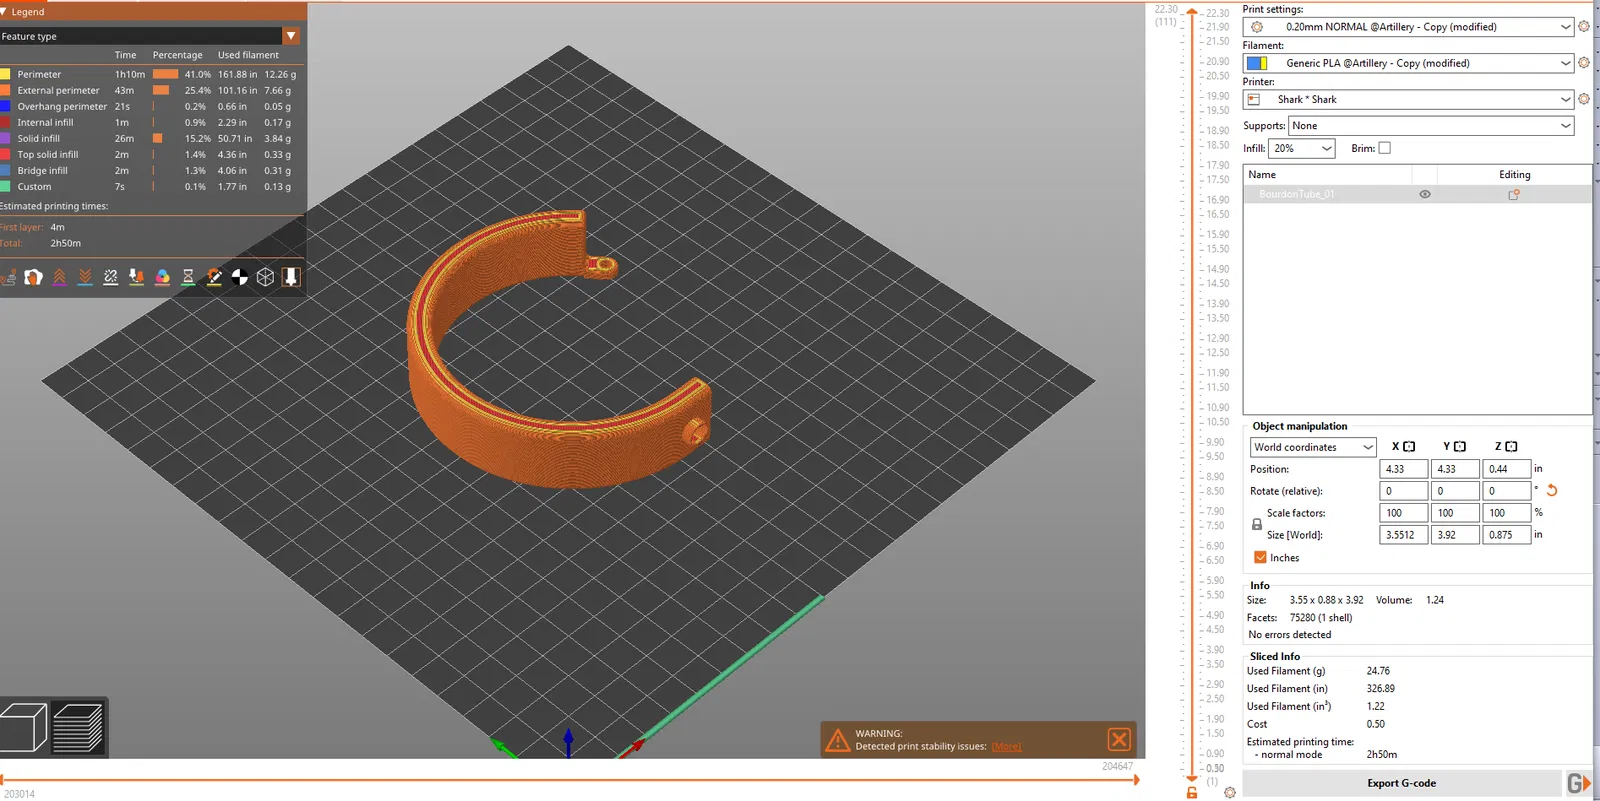Toggle the Deretractions view icon
The height and width of the screenshot is (801, 1600).
85,277
